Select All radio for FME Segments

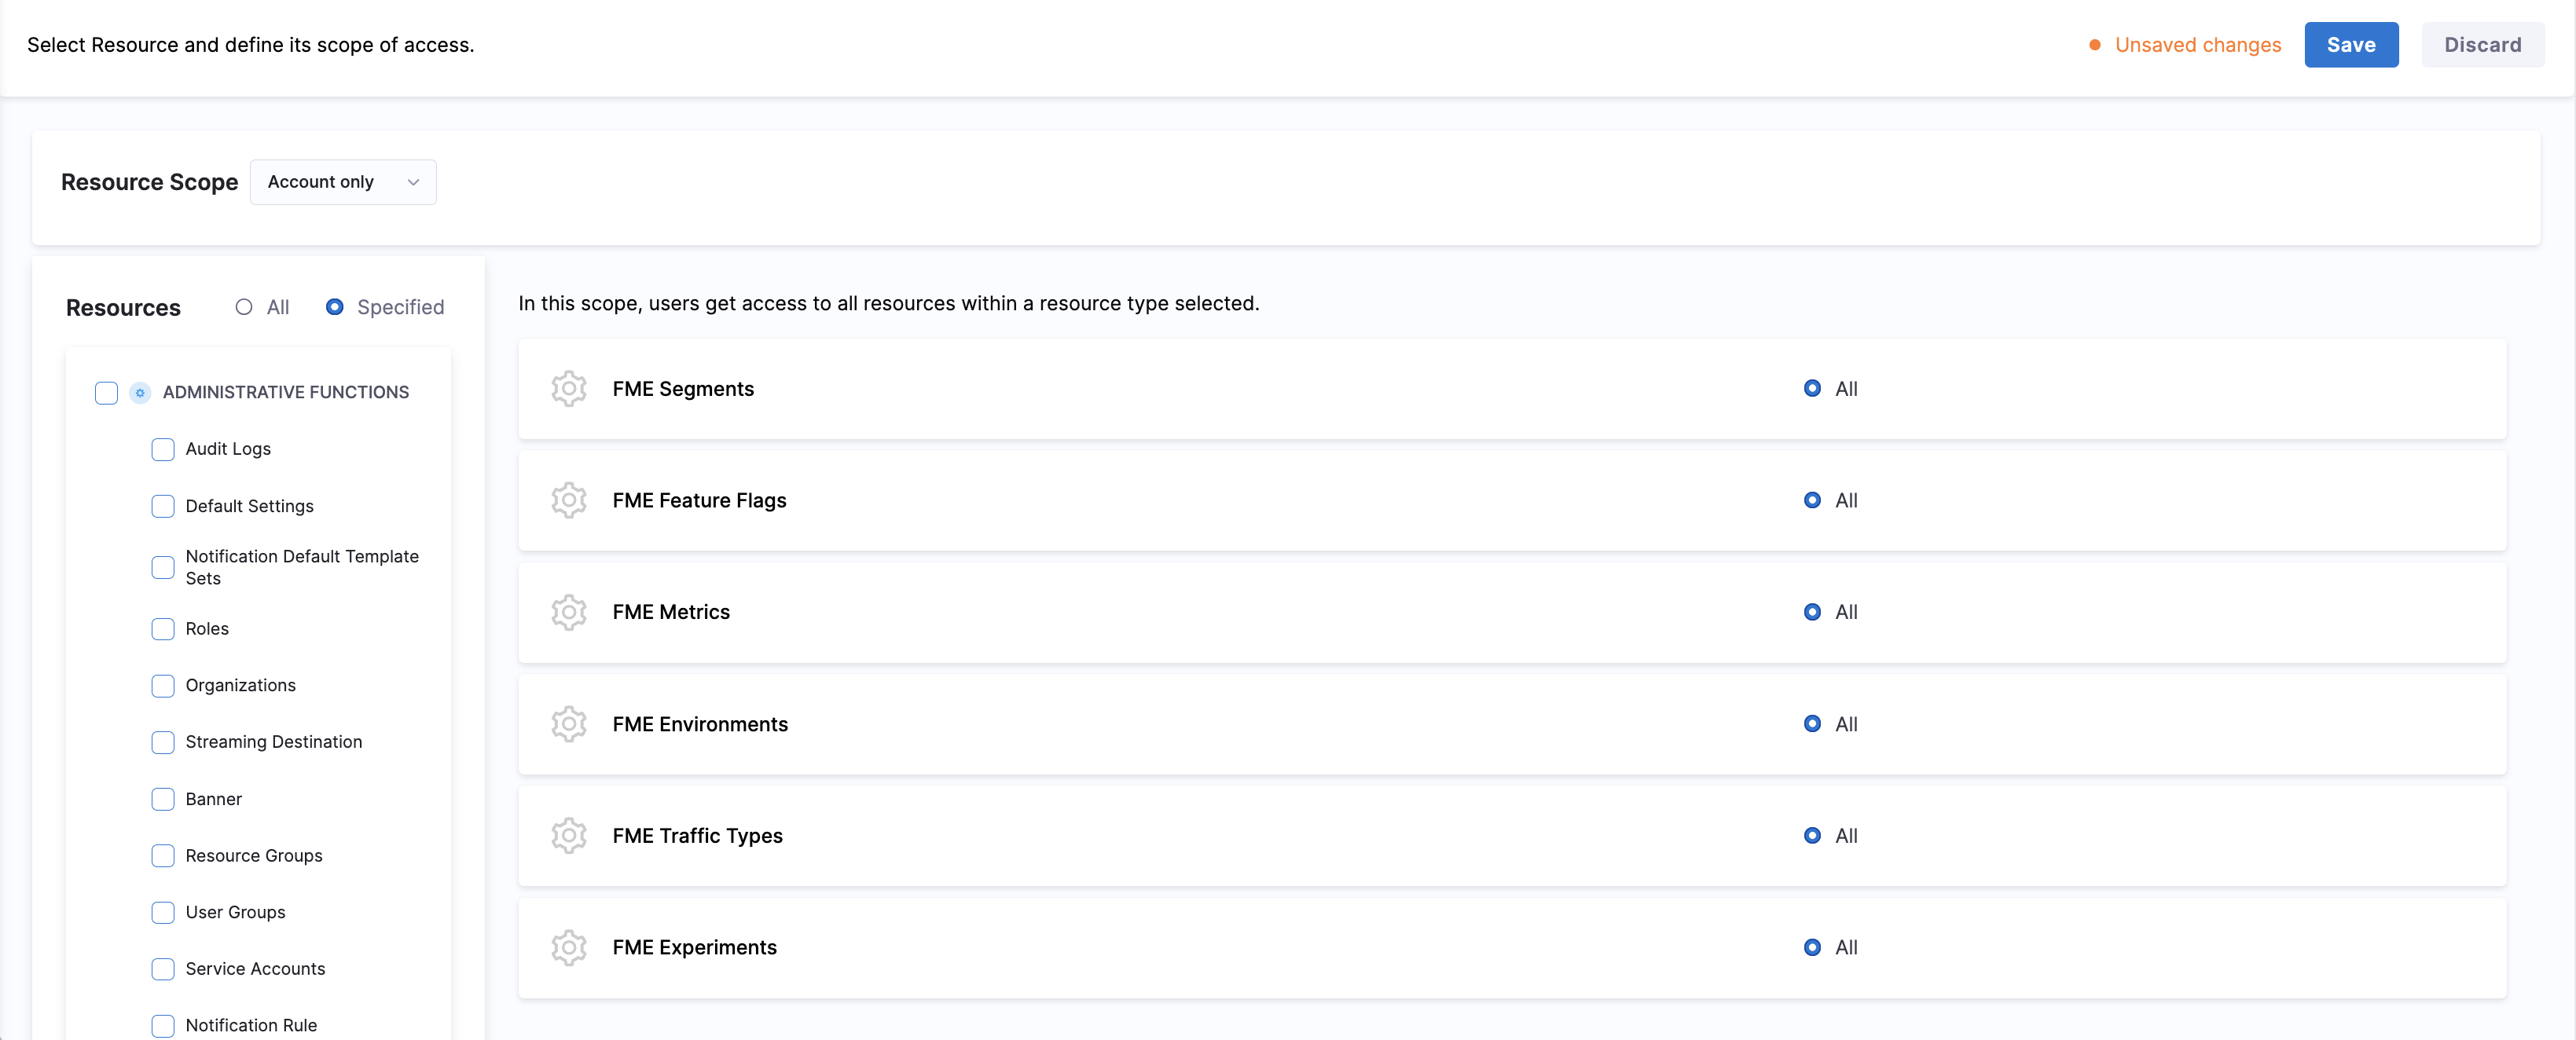[x=1812, y=388]
